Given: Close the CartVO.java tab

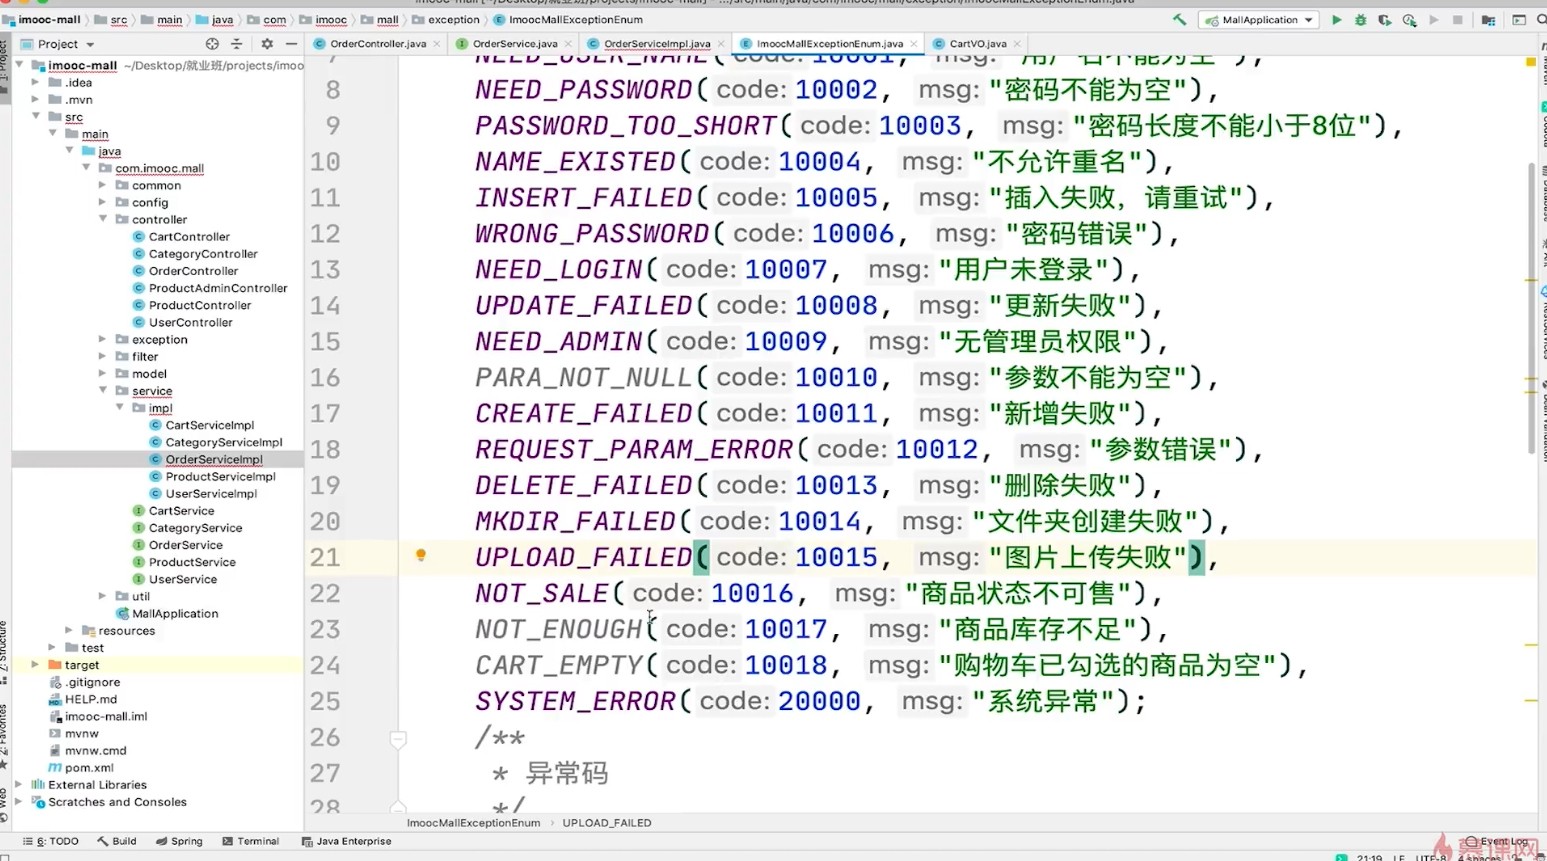Looking at the screenshot, I should (x=1017, y=44).
